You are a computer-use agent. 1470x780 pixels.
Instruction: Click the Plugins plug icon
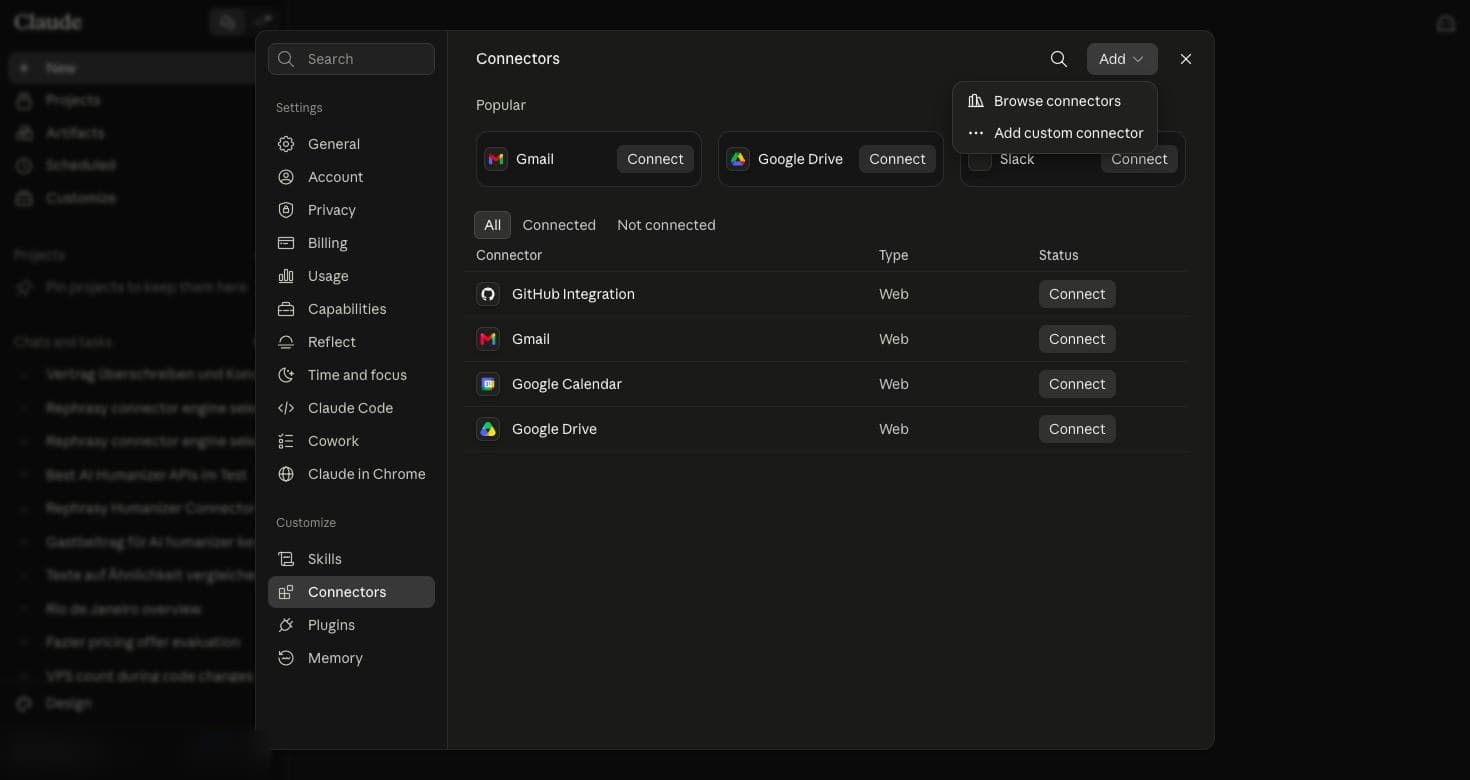tap(286, 625)
